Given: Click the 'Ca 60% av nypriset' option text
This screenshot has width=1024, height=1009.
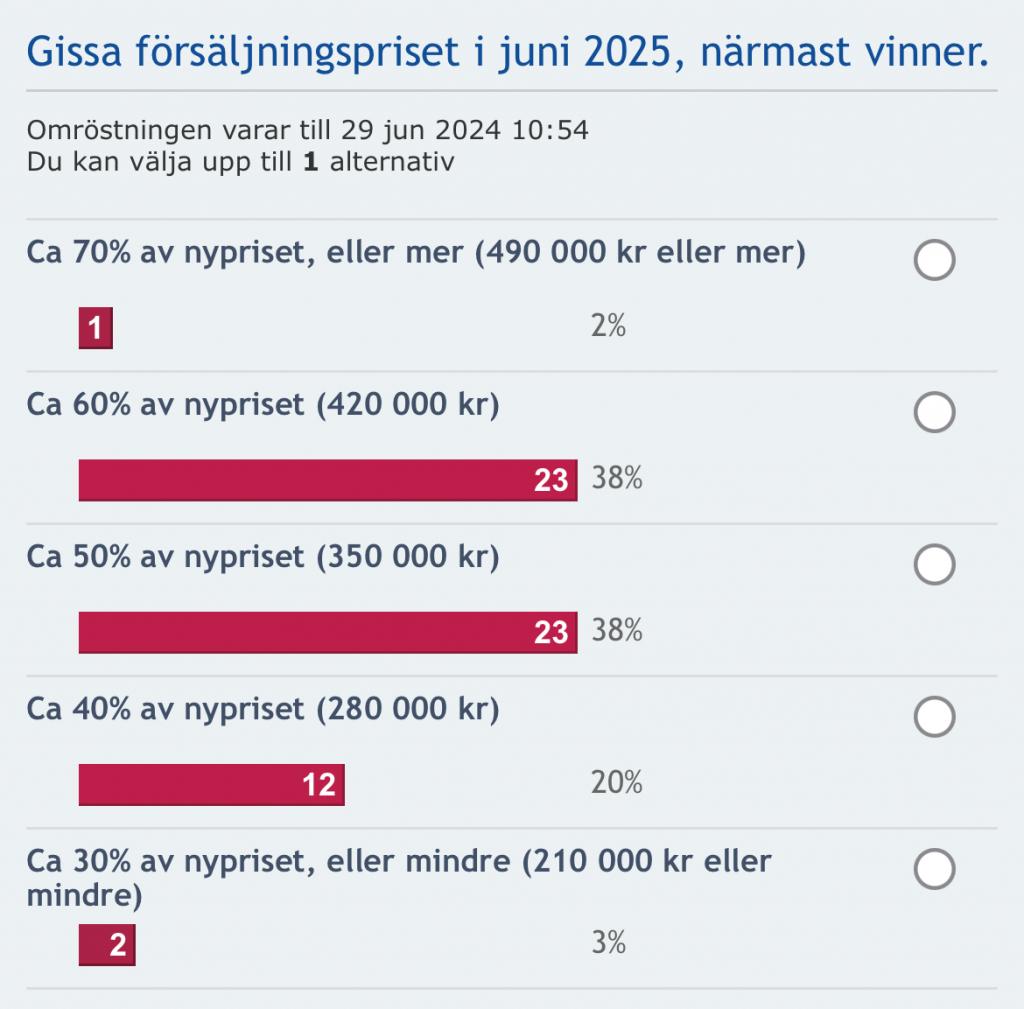Looking at the screenshot, I should point(263,405).
